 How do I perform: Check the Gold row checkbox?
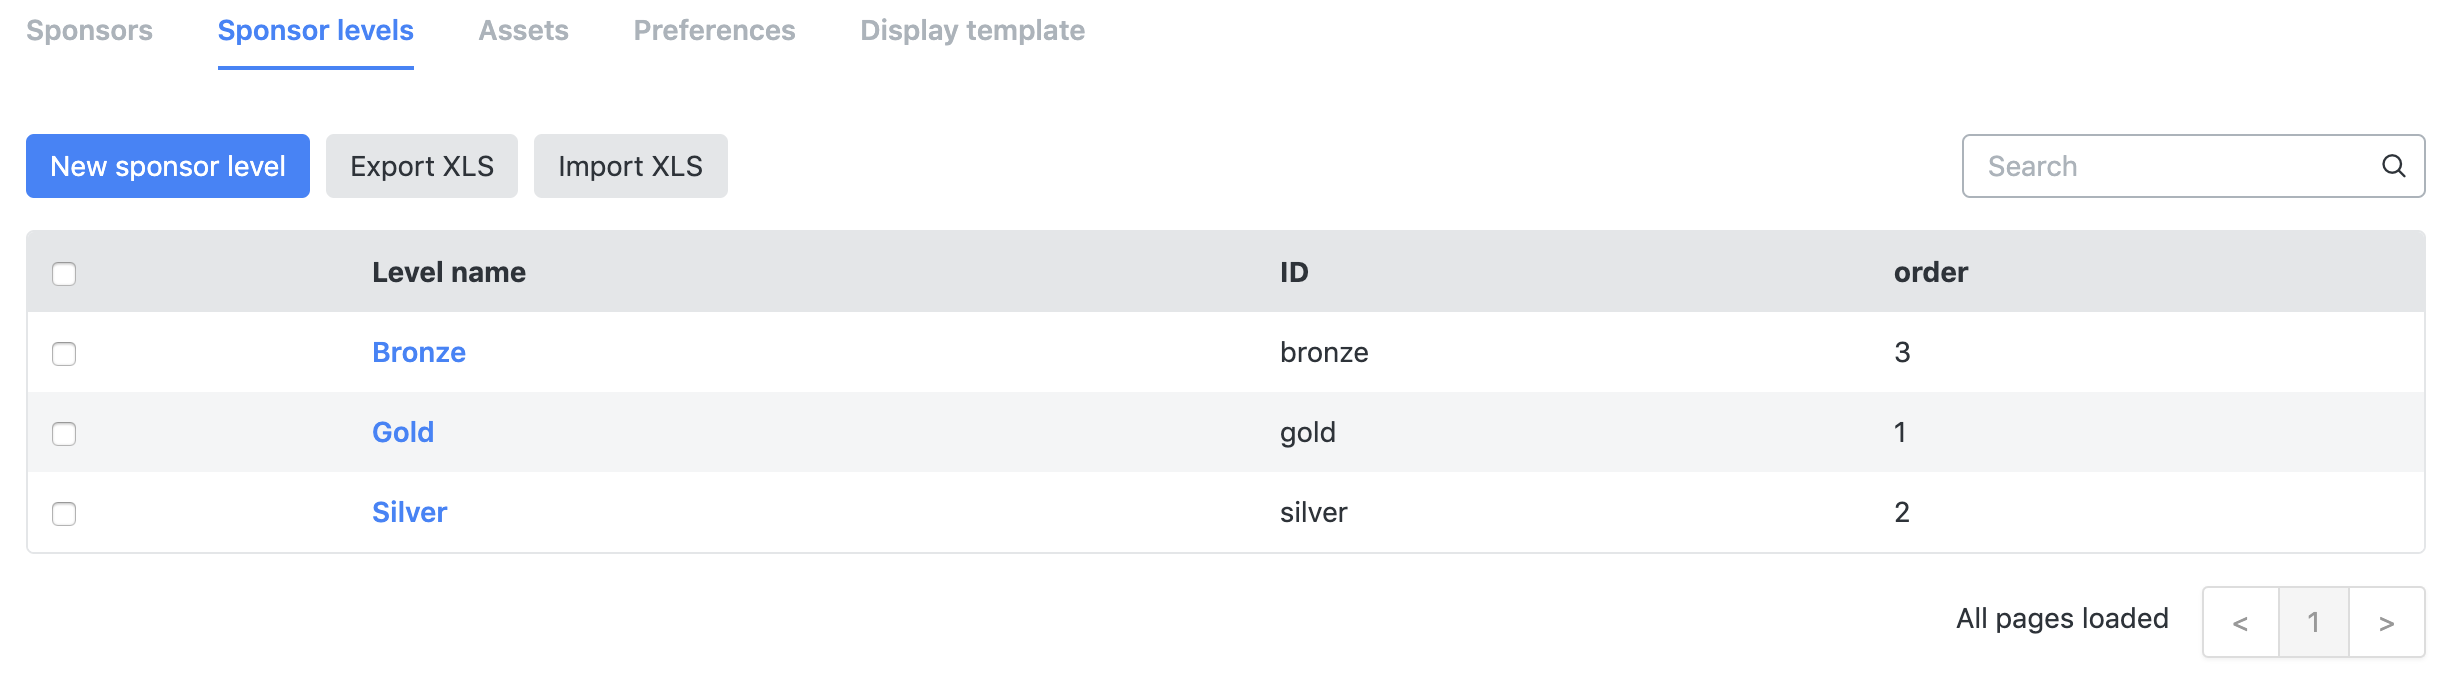[x=64, y=433]
